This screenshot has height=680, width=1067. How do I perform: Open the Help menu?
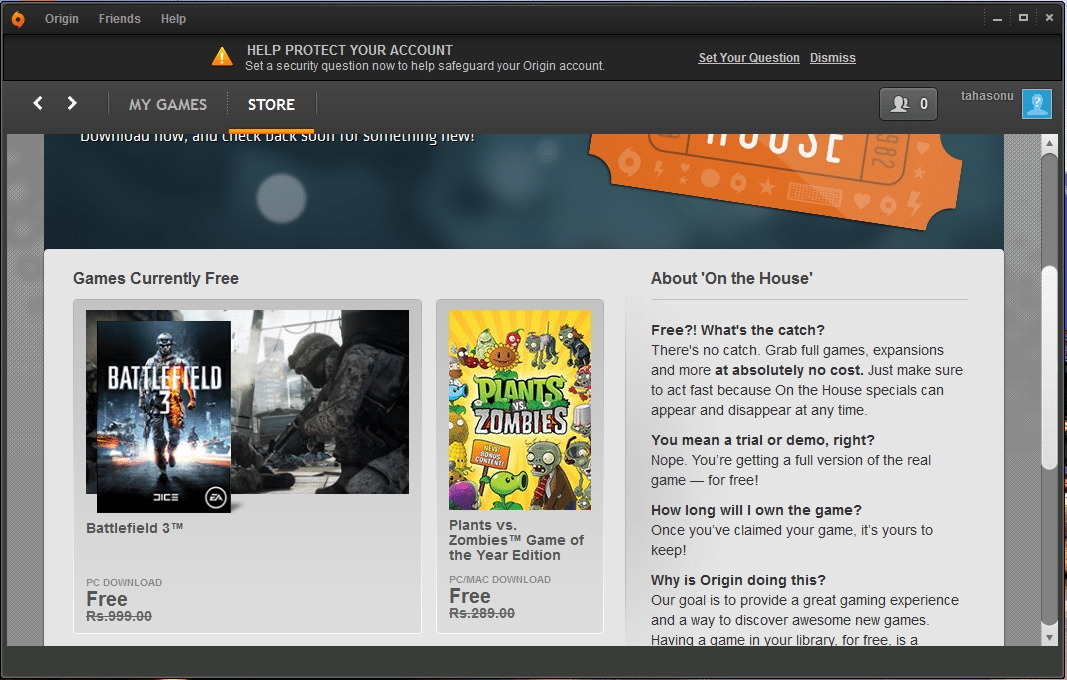(173, 18)
